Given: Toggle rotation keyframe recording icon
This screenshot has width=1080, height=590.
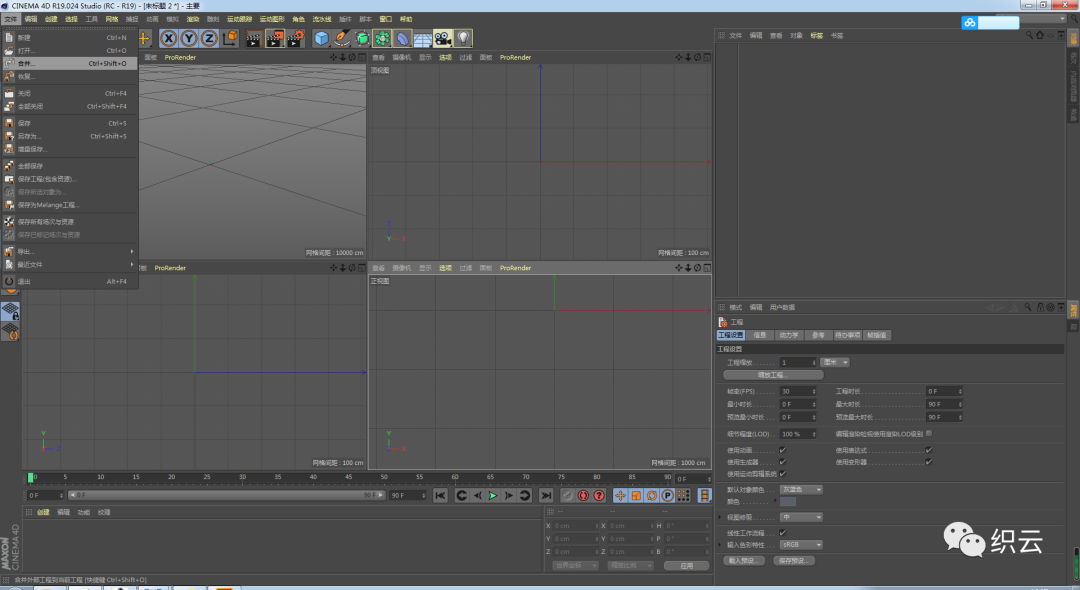Looking at the screenshot, I should tap(652, 495).
